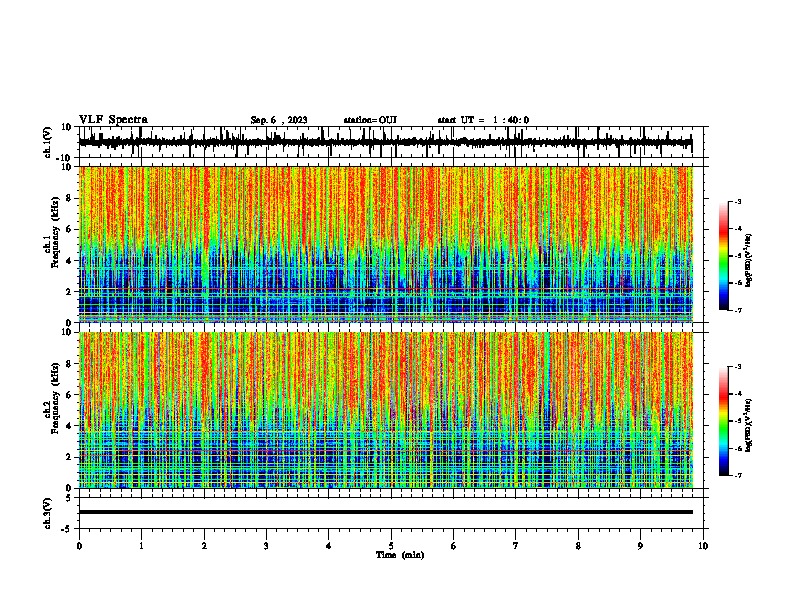This screenshot has width=792, height=612.
Task: Click the x-axis tick label "1"
Action: 141,546
